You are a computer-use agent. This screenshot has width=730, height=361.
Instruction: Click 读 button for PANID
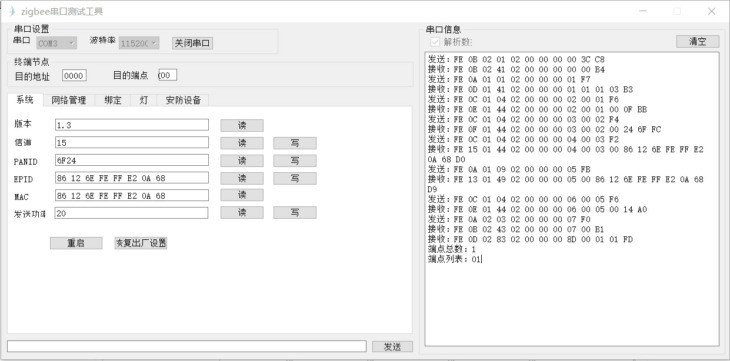[242, 161]
